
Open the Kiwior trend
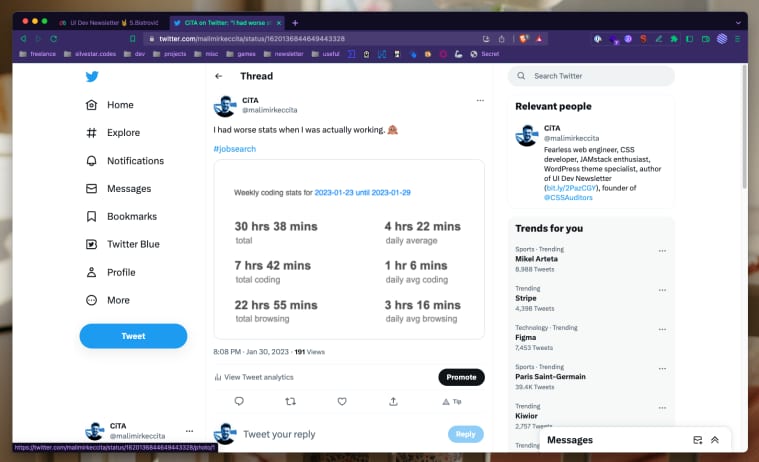(527, 416)
